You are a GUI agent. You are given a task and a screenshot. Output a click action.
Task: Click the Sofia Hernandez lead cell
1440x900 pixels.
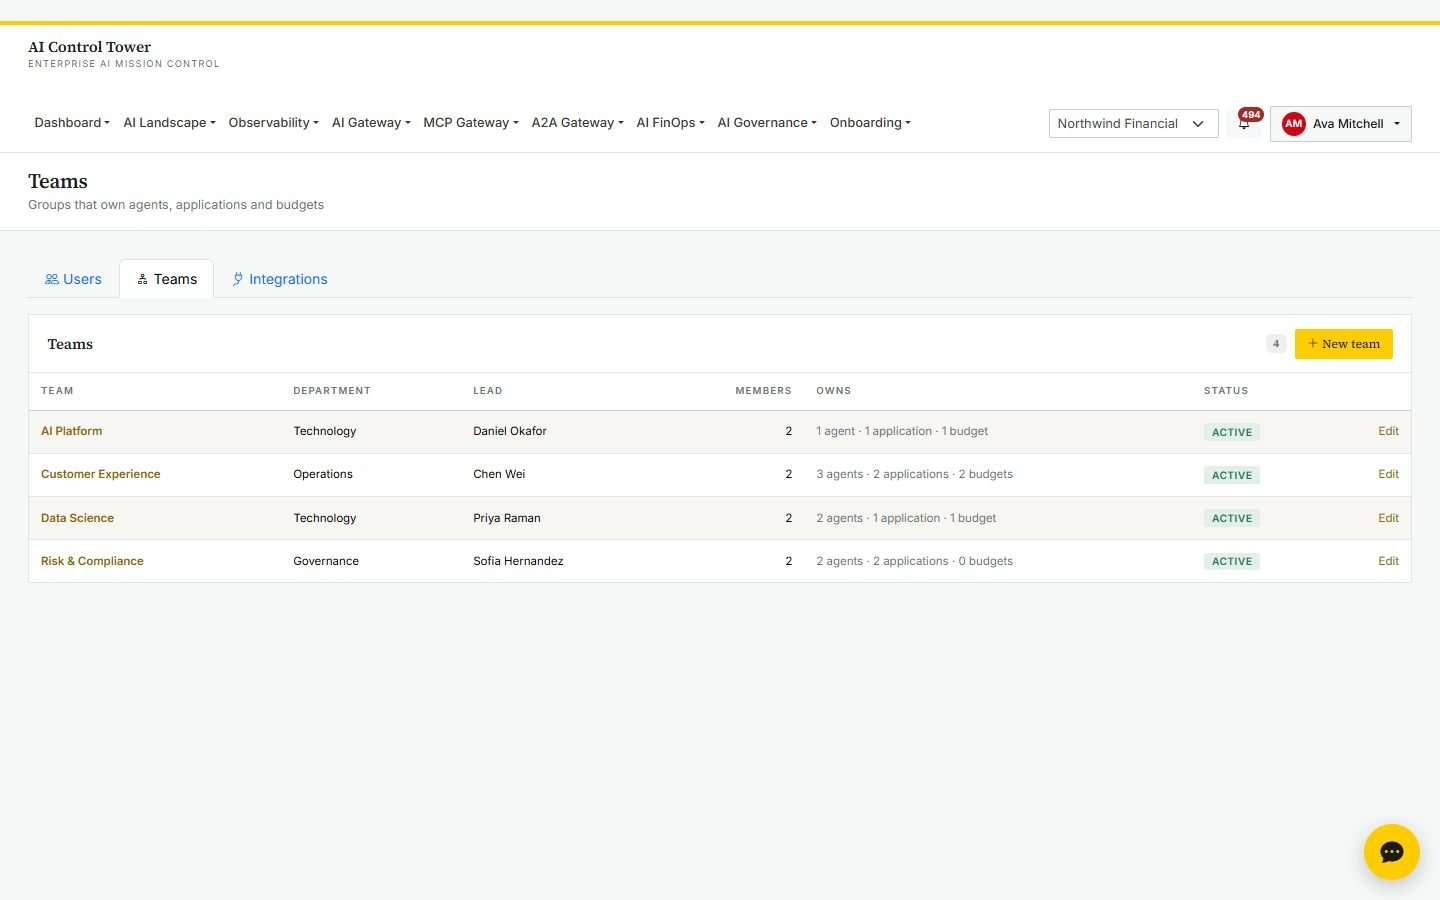click(518, 561)
